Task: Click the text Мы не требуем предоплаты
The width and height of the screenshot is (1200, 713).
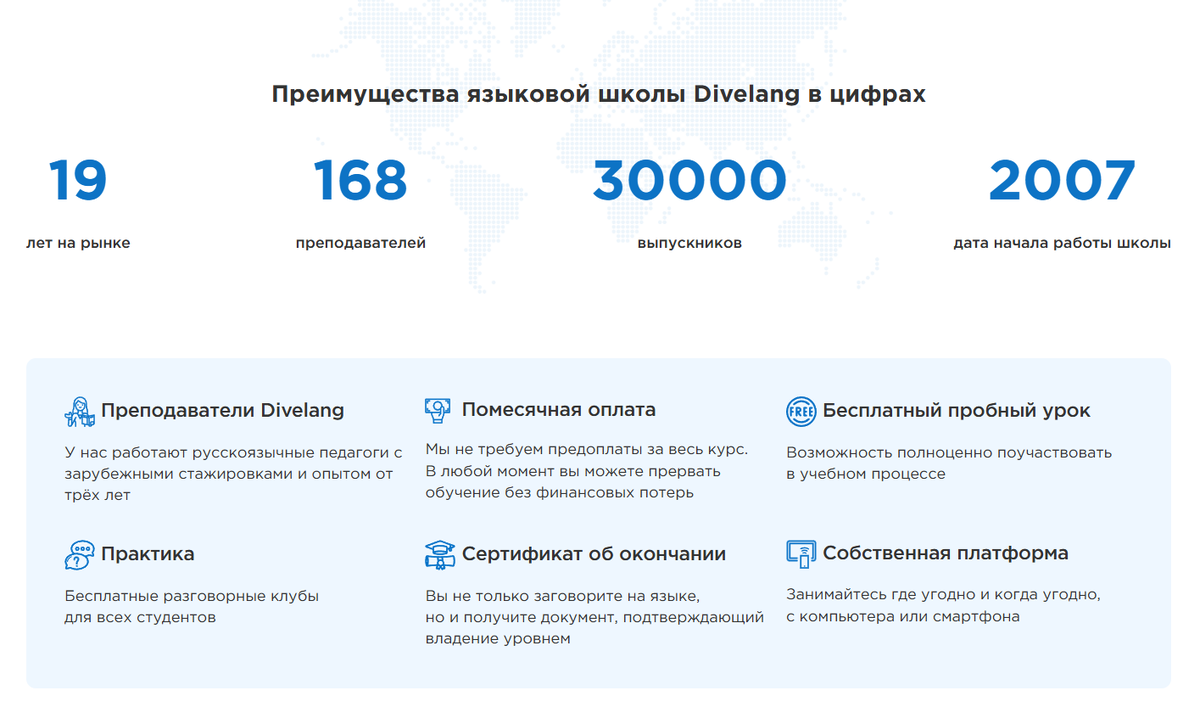Action: [586, 471]
